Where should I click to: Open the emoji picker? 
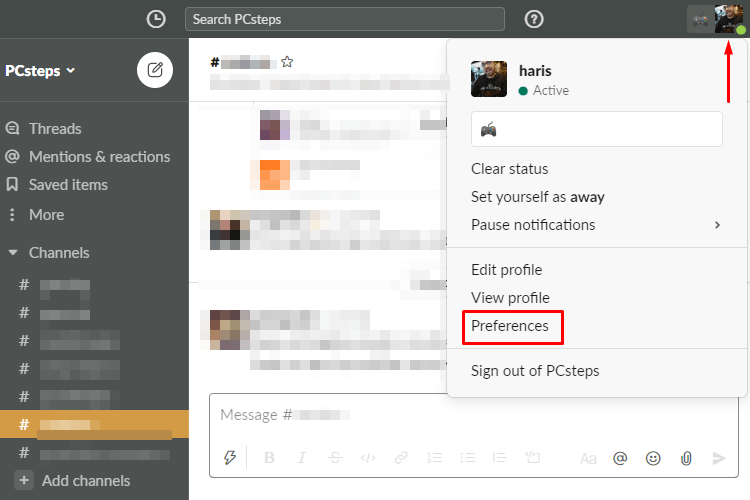coord(653,458)
